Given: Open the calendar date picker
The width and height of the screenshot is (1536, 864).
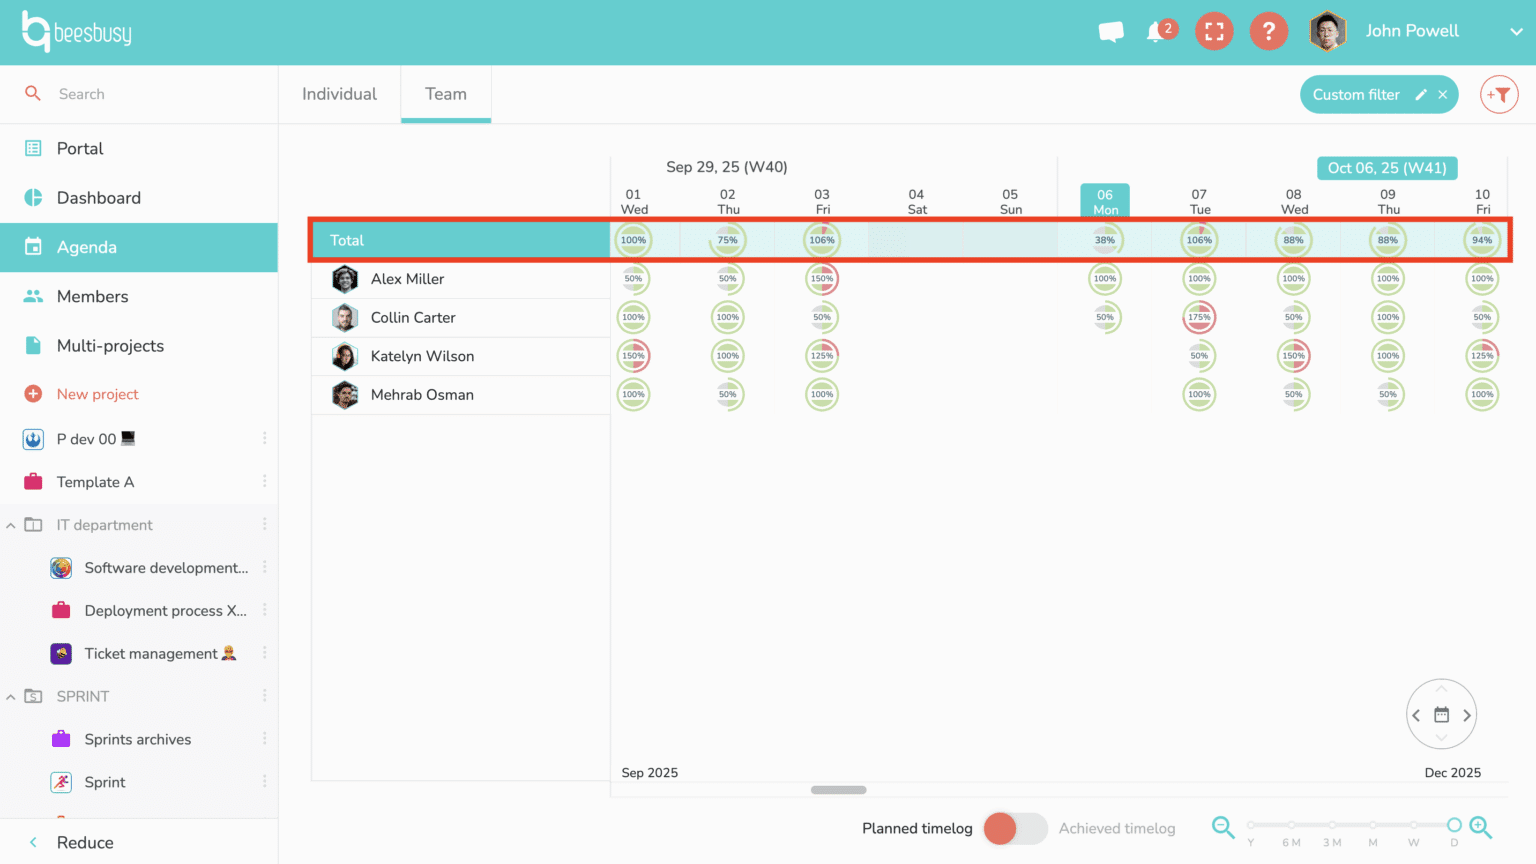Looking at the screenshot, I should (x=1441, y=714).
